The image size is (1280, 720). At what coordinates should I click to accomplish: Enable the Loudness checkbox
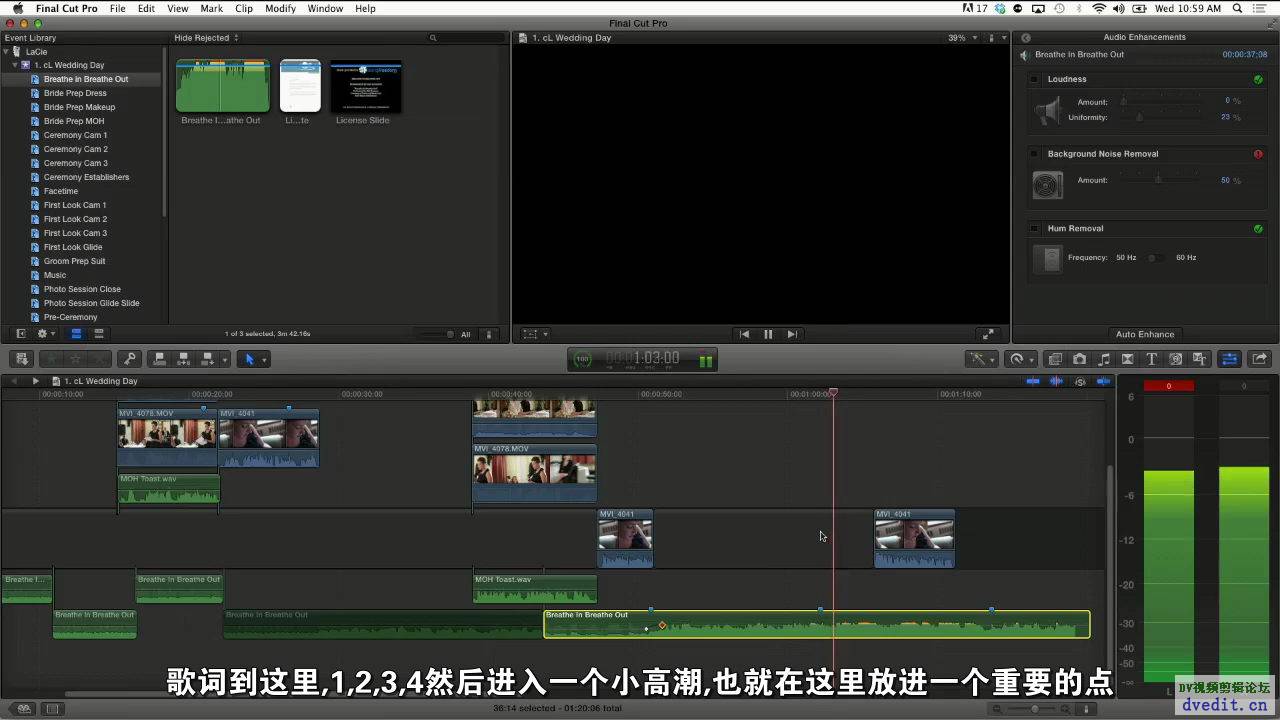[x=1034, y=79]
